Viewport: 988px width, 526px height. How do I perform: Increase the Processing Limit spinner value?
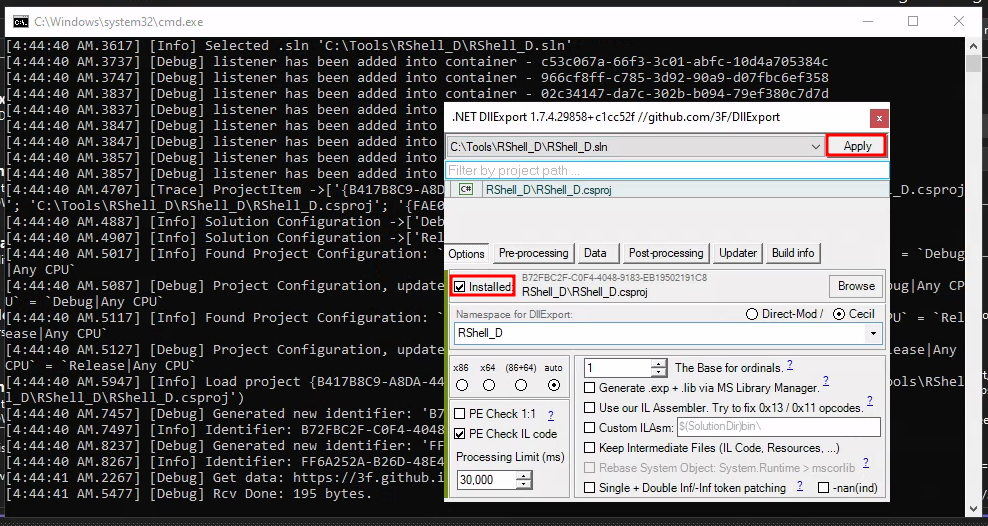tap(524, 476)
